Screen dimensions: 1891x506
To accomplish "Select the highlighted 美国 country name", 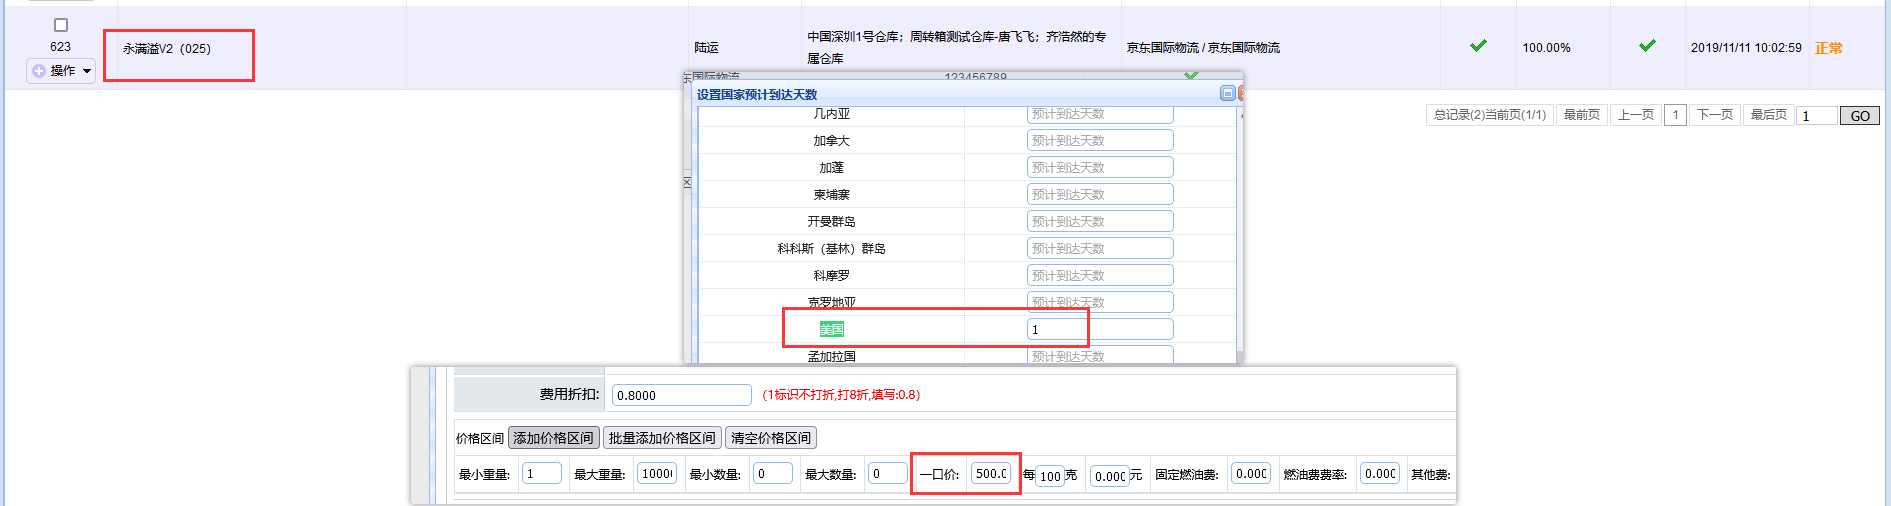I will [831, 329].
